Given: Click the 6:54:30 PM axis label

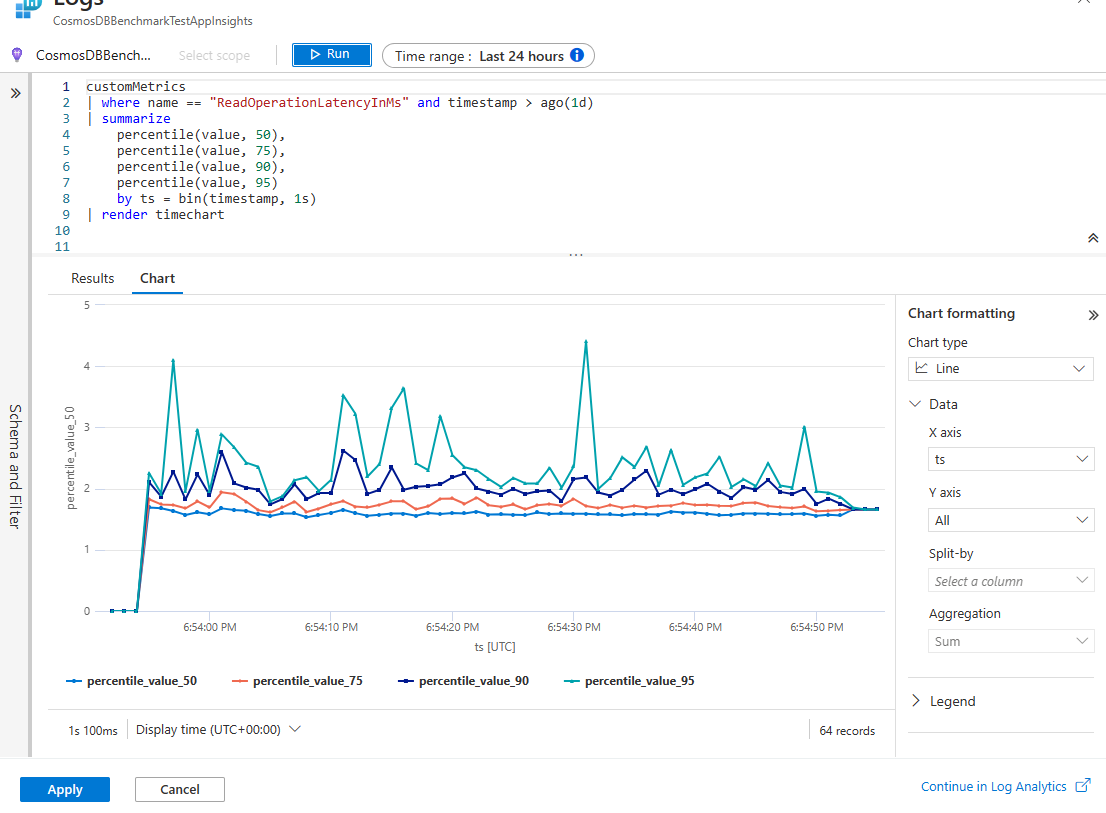Looking at the screenshot, I should (x=574, y=627).
